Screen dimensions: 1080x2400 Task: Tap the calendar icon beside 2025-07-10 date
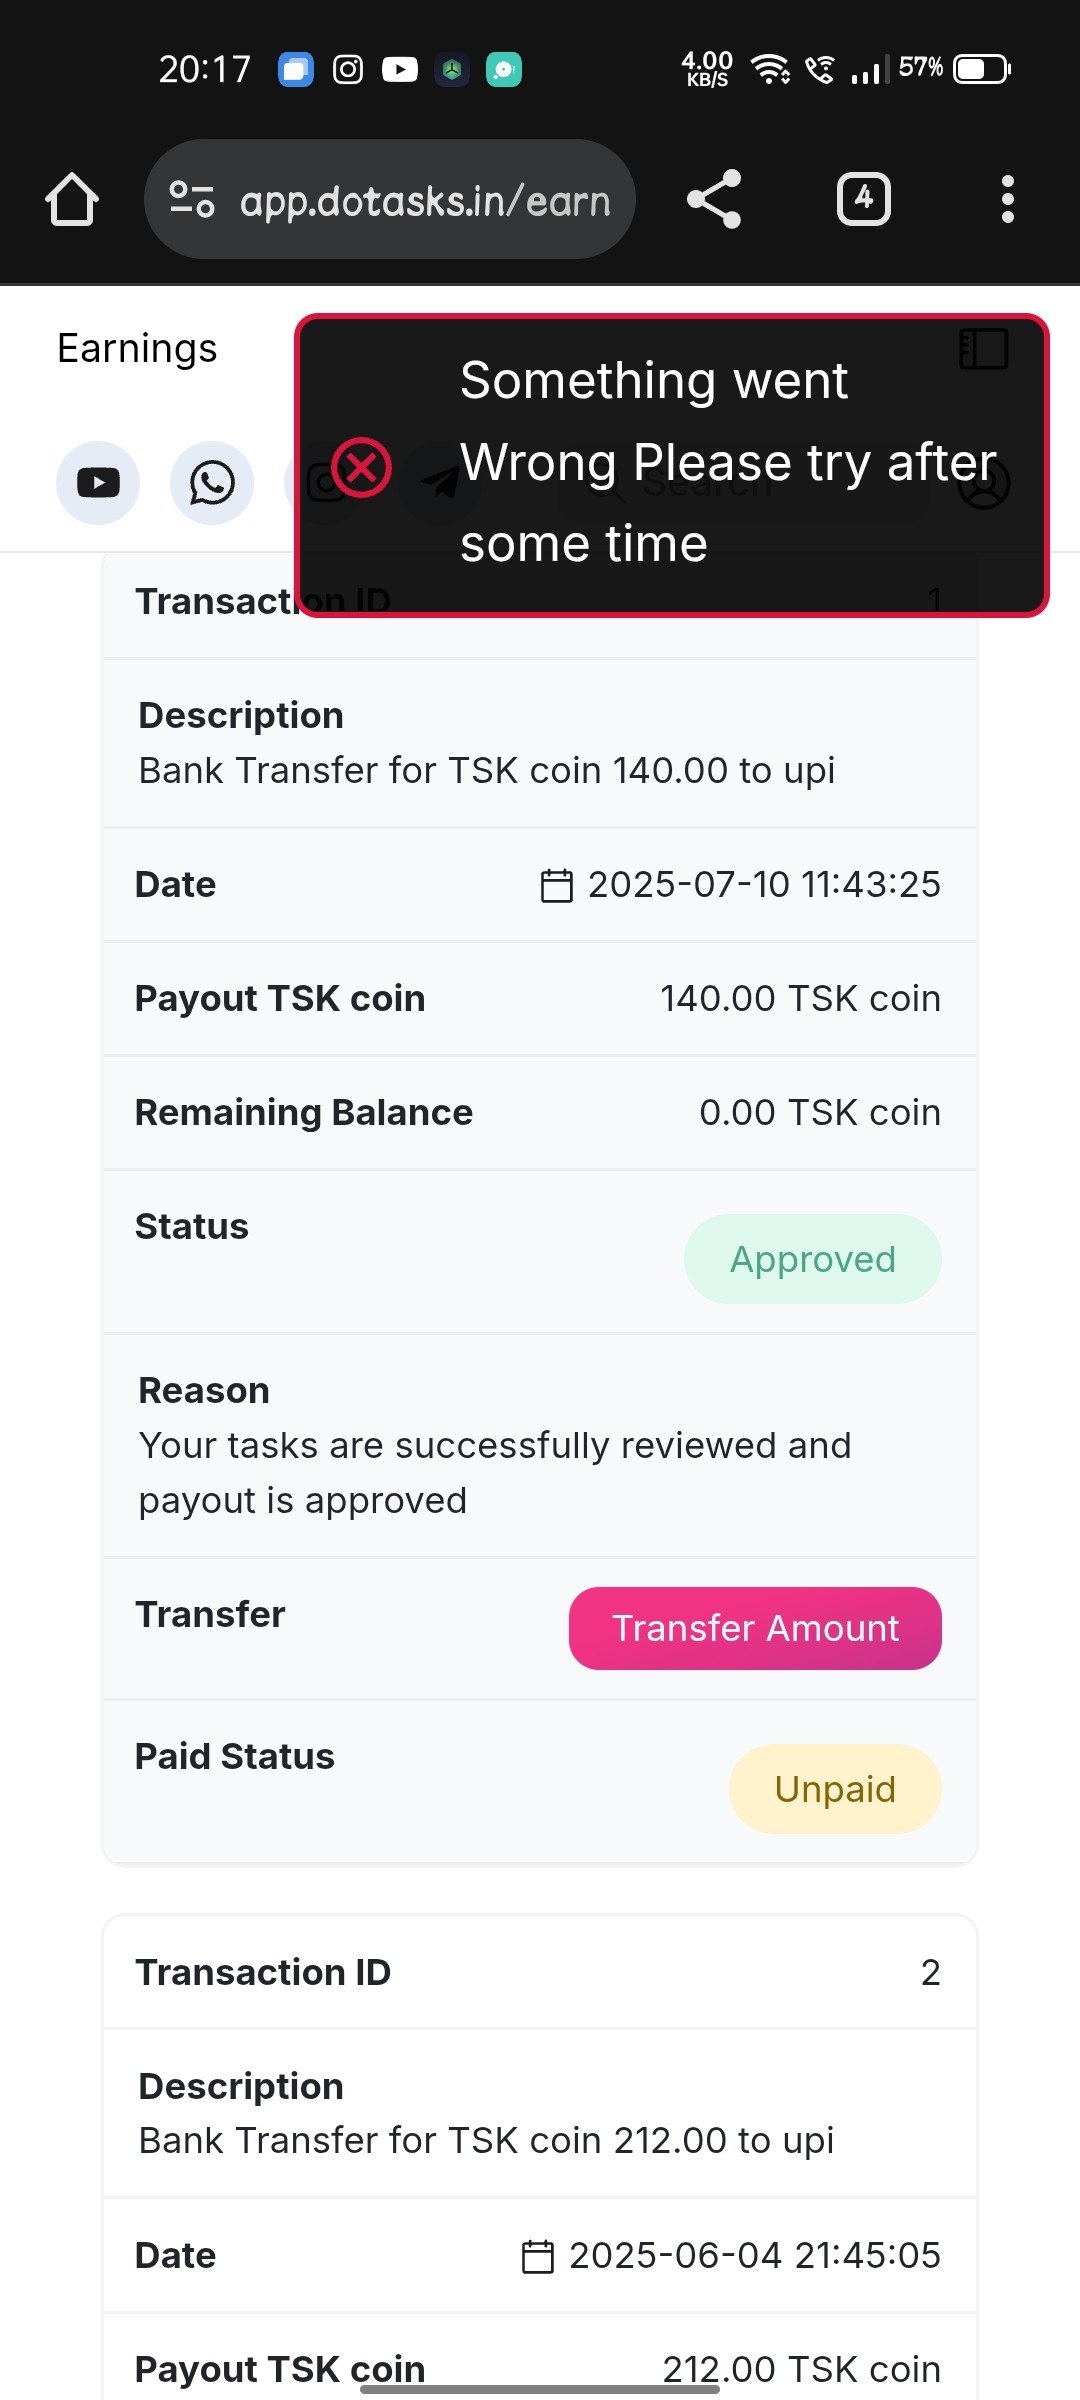(557, 885)
